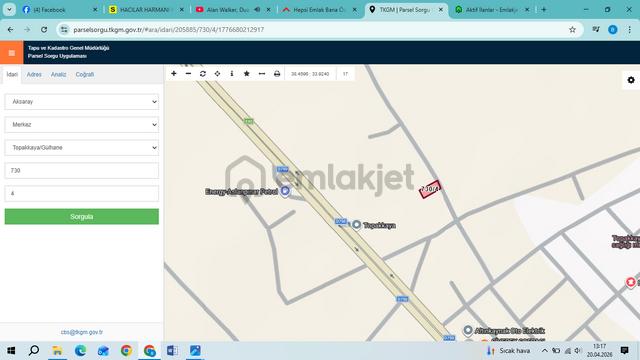The image size is (640, 360).
Task: Refresh the map view
Action: (x=203, y=73)
